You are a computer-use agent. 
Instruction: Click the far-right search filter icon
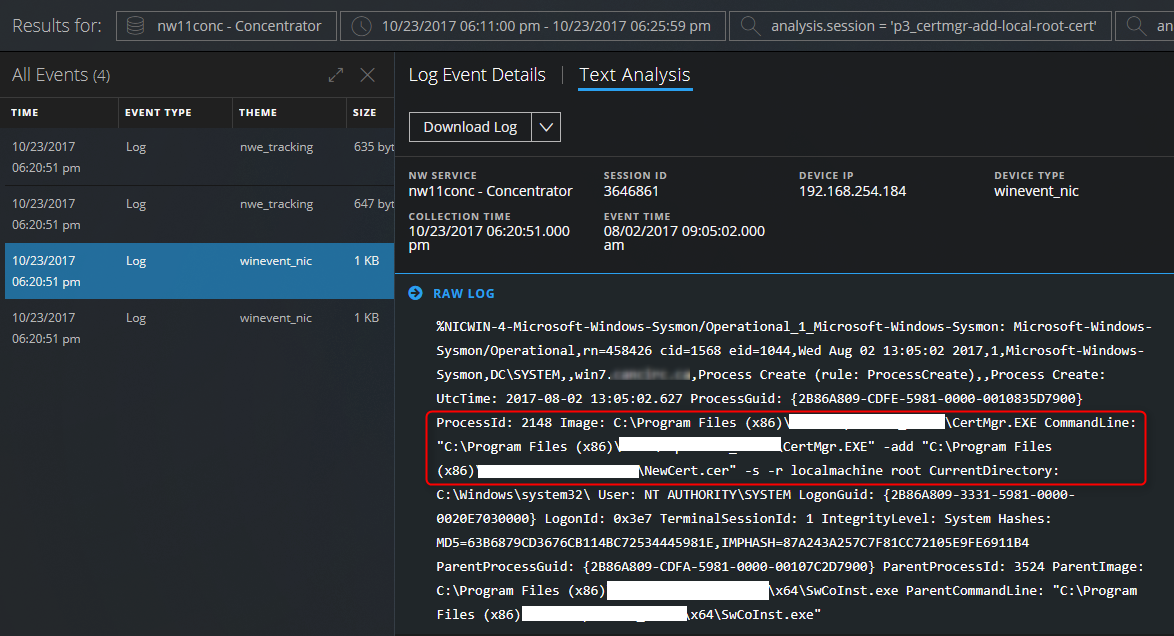[x=1133, y=26]
